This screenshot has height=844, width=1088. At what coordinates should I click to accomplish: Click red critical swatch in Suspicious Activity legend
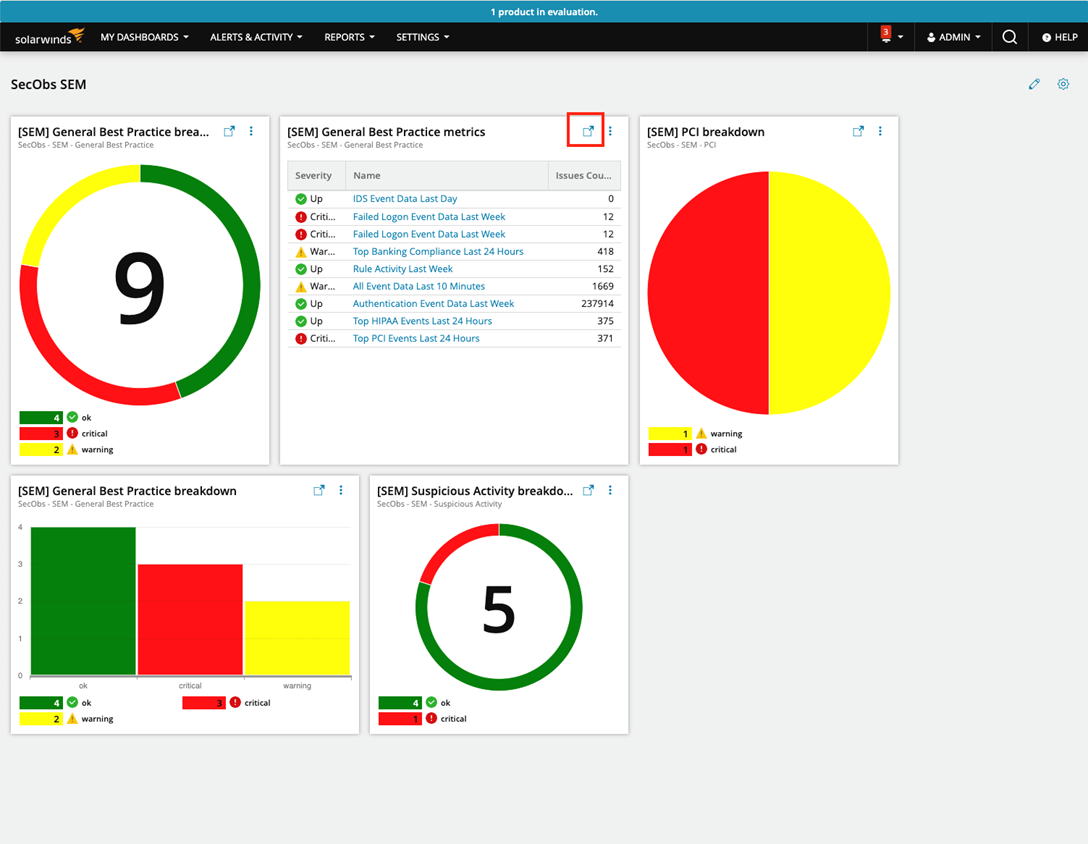pos(400,718)
